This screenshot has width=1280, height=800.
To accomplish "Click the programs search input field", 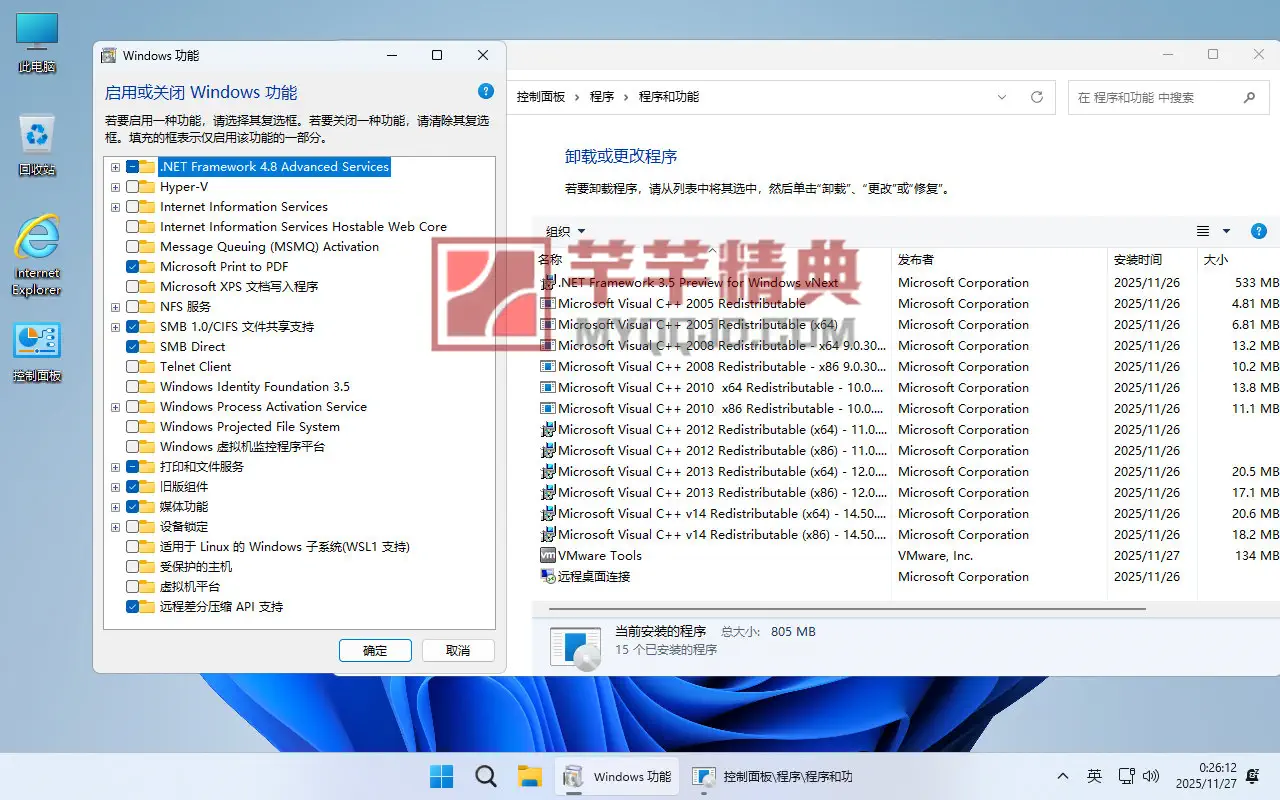I will click(x=1155, y=98).
